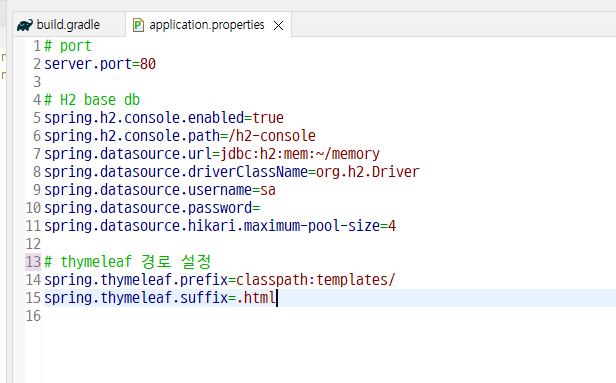Click line number 3 in the gutter
This screenshot has width=616, height=383.
pos(37,82)
